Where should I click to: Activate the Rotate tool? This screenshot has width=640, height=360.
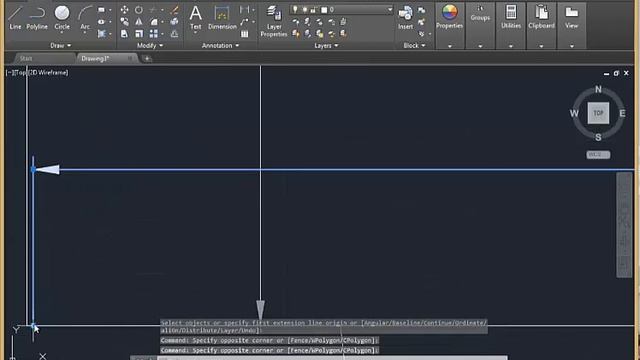point(139,9)
